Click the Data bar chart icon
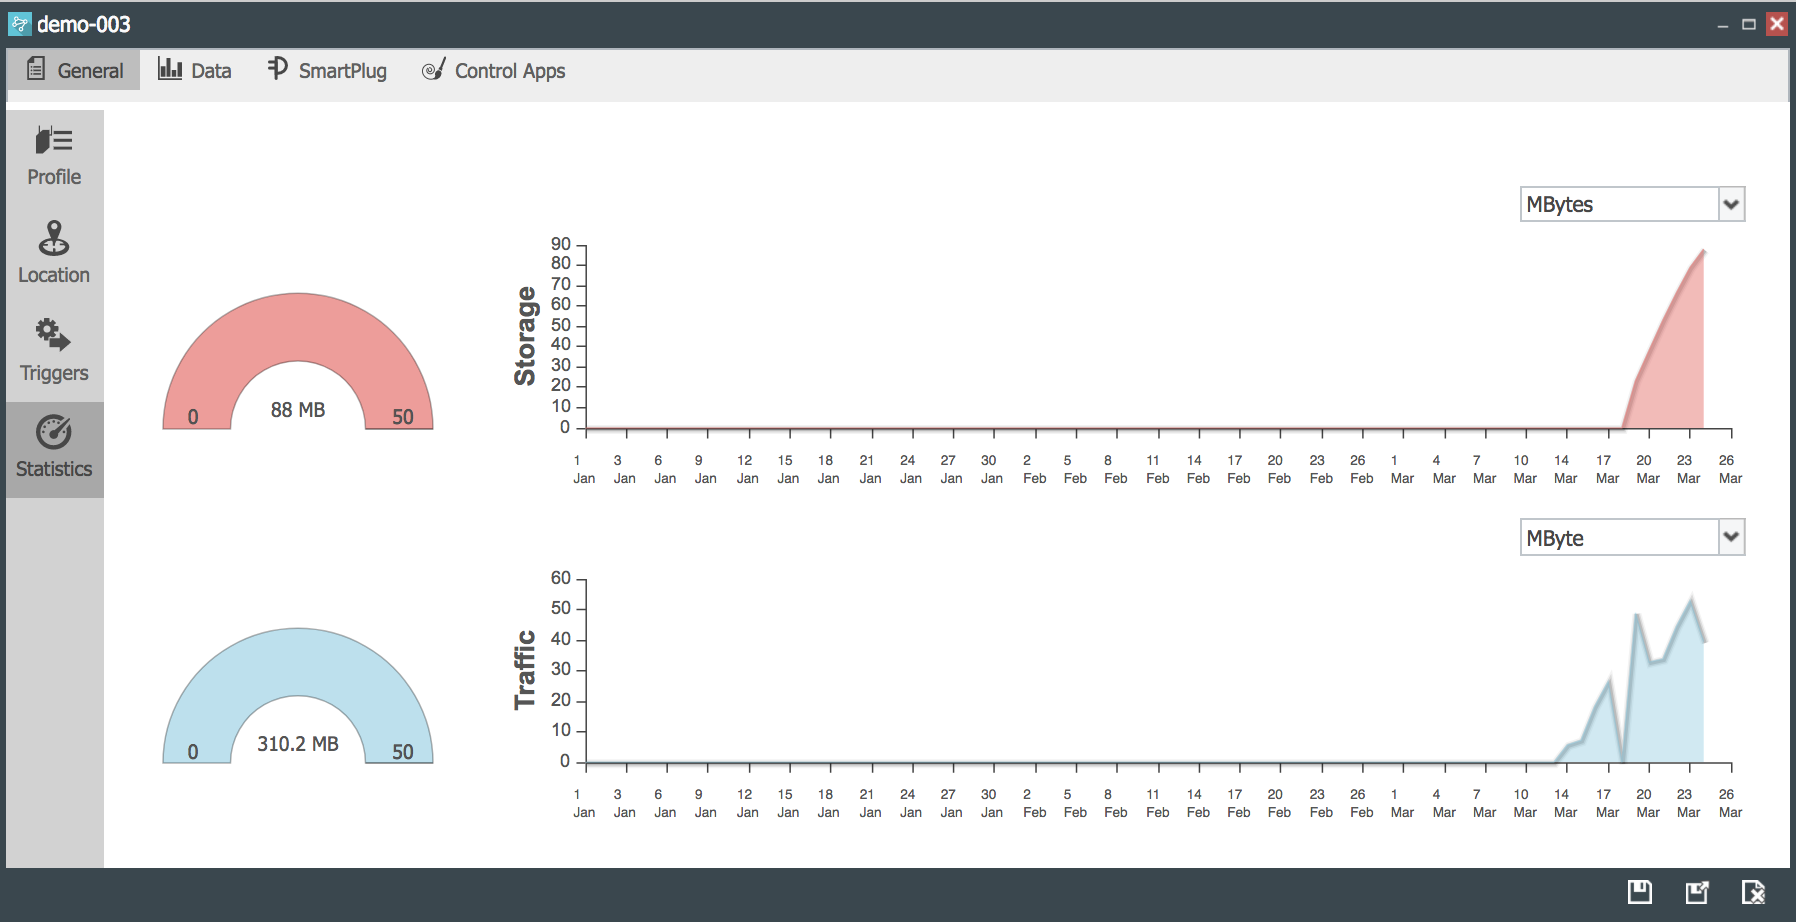 point(170,68)
